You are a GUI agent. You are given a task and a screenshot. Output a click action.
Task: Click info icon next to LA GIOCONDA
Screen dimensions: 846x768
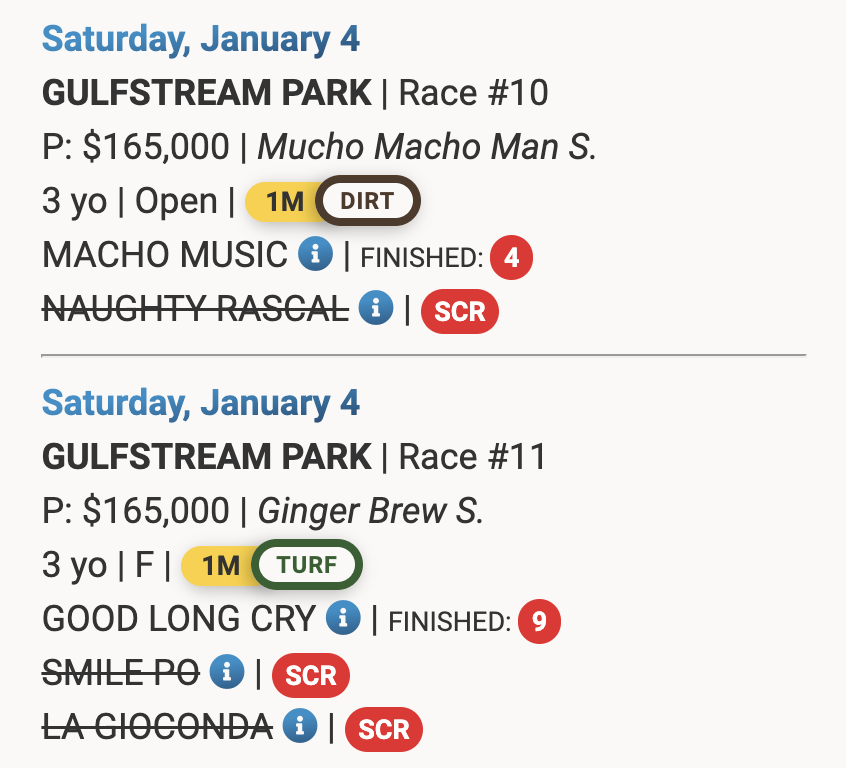tap(300, 726)
